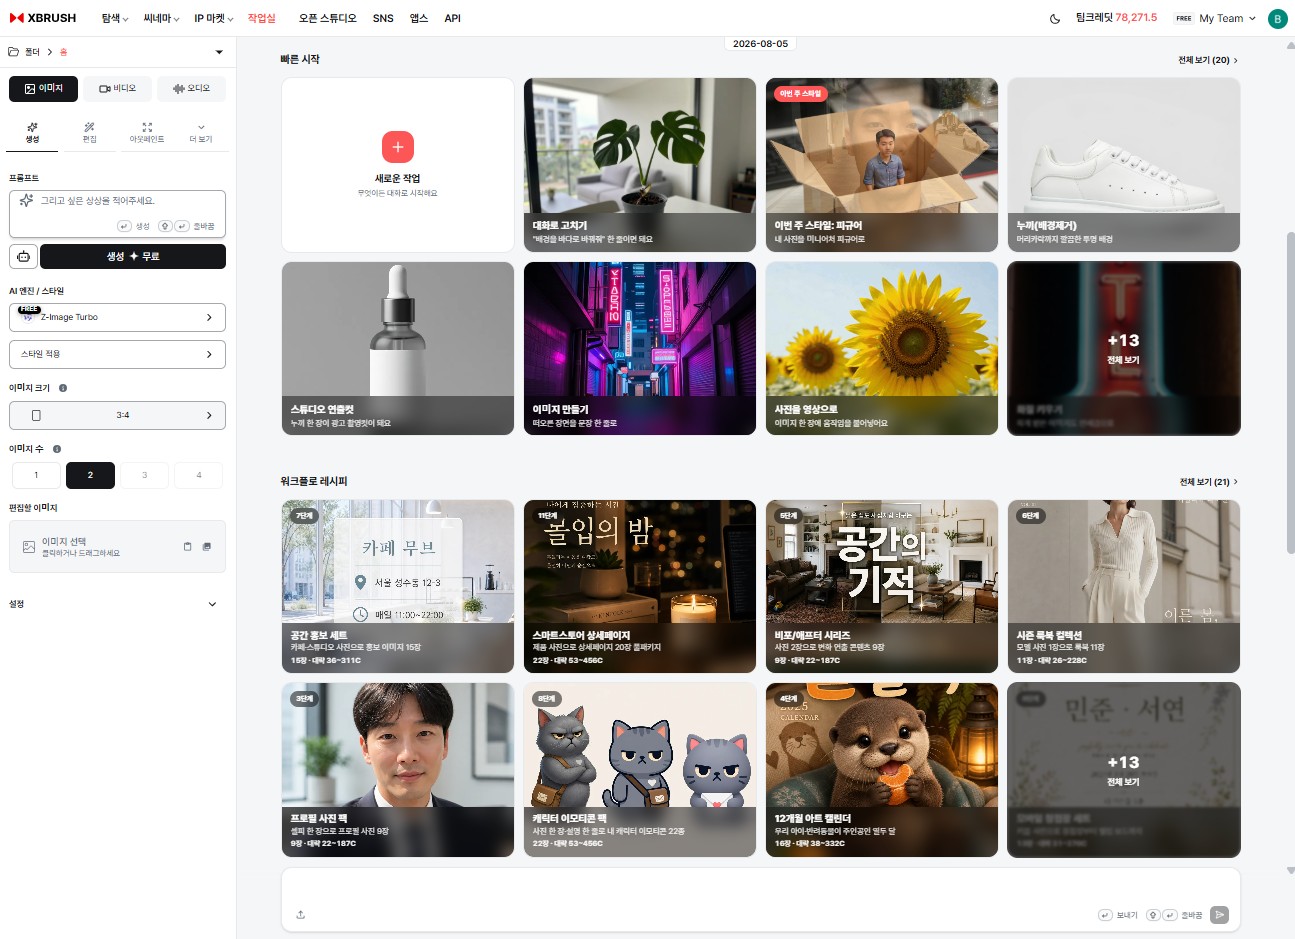Open the API menu item
This screenshot has height=939, width=1295.
click(452, 18)
